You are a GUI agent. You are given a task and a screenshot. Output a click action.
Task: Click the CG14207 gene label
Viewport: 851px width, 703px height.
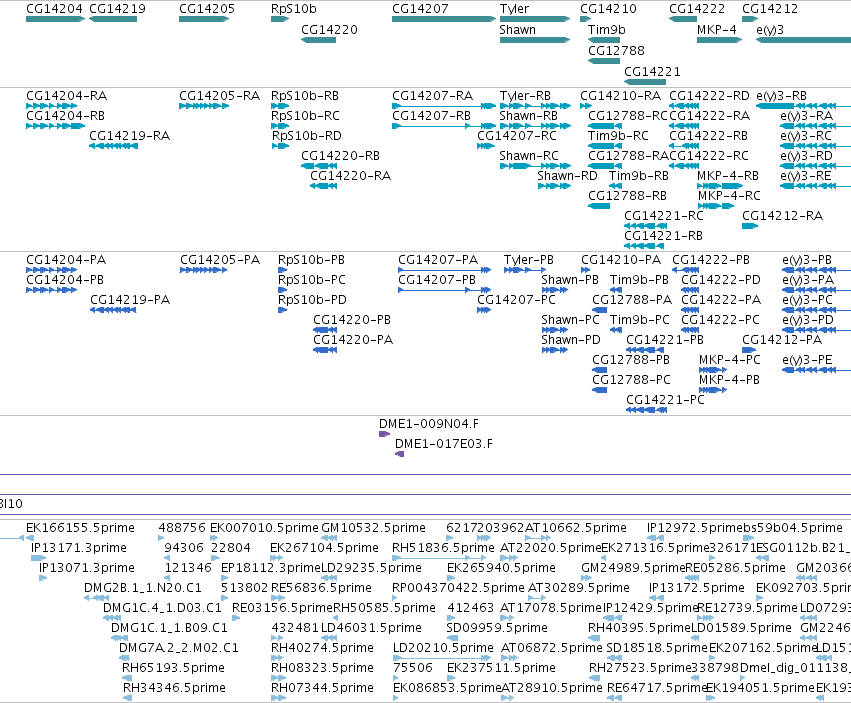pyautogui.click(x=420, y=9)
